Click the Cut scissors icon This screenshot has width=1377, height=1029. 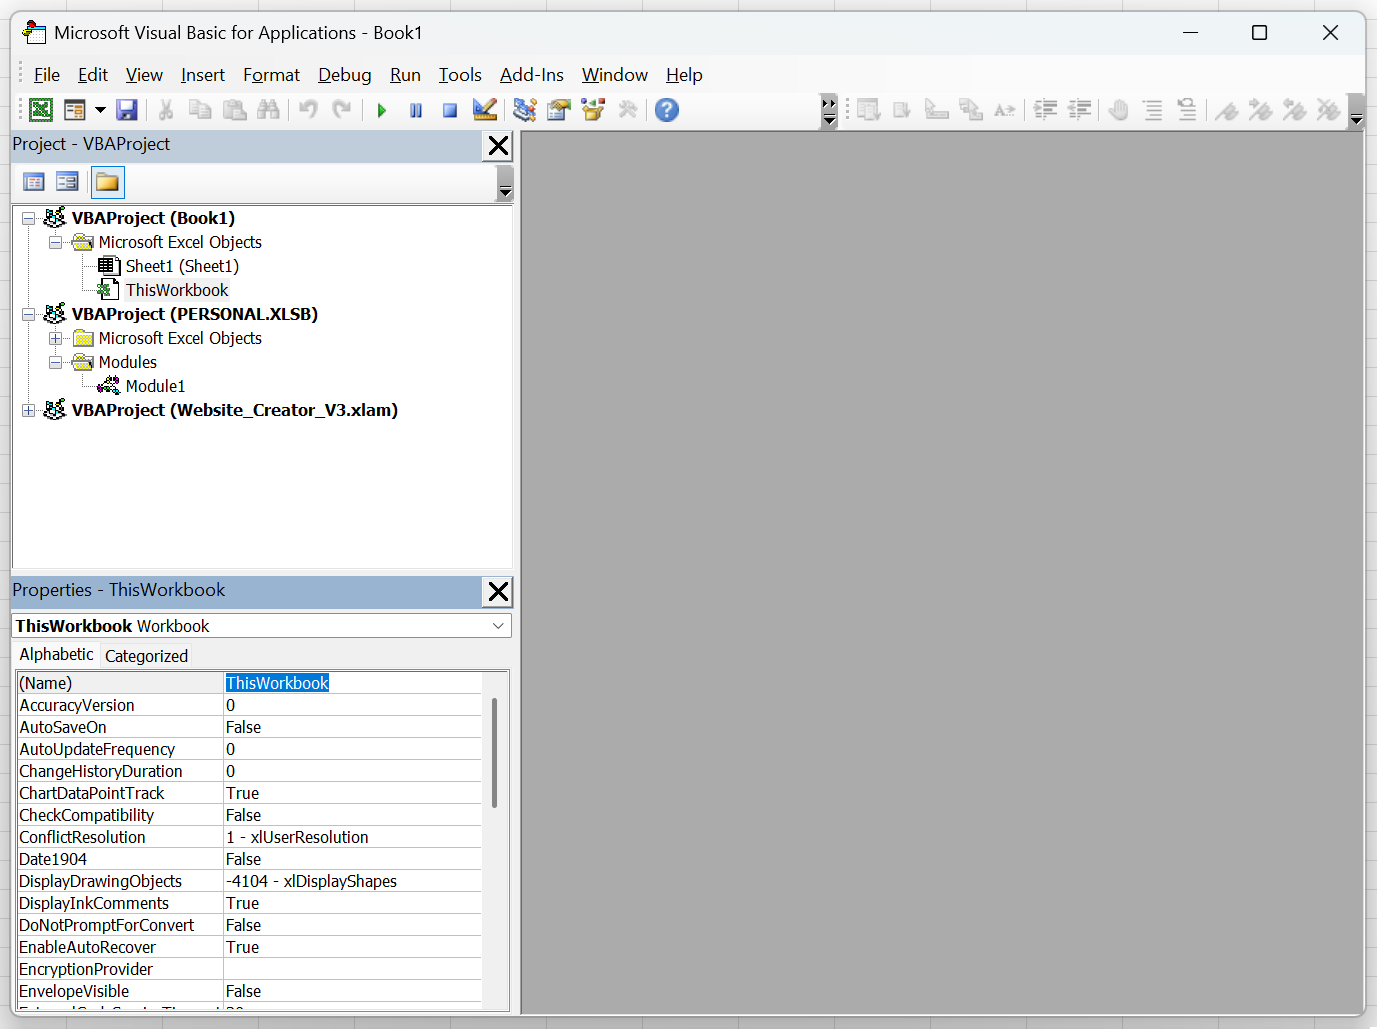(x=166, y=110)
